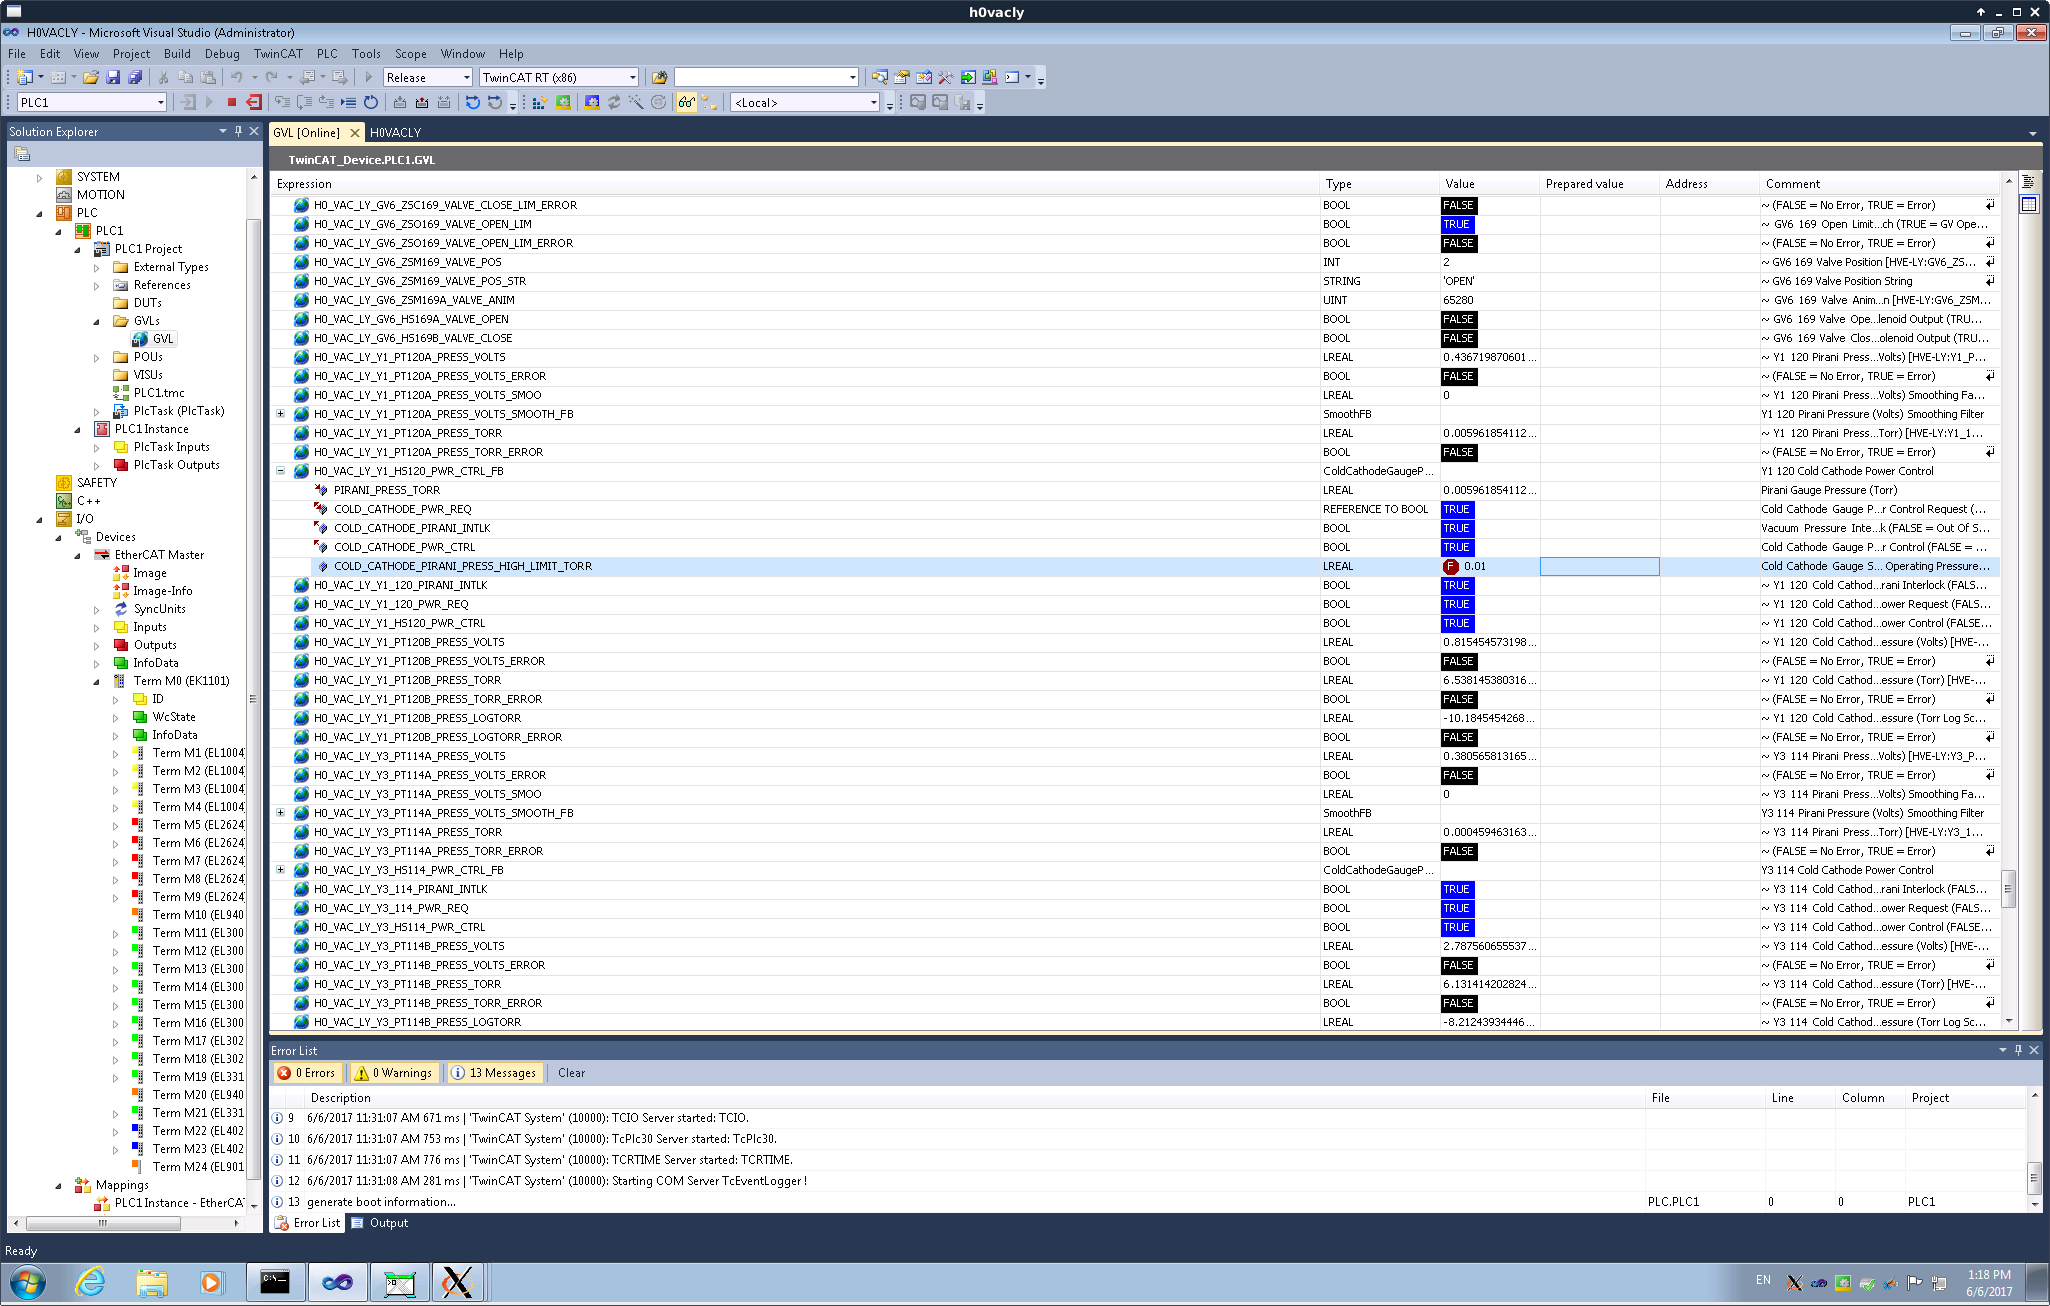Viewport: 2050px width, 1306px height.
Task: Click the Force Values icon in PLC toolbar
Action: coord(421,102)
